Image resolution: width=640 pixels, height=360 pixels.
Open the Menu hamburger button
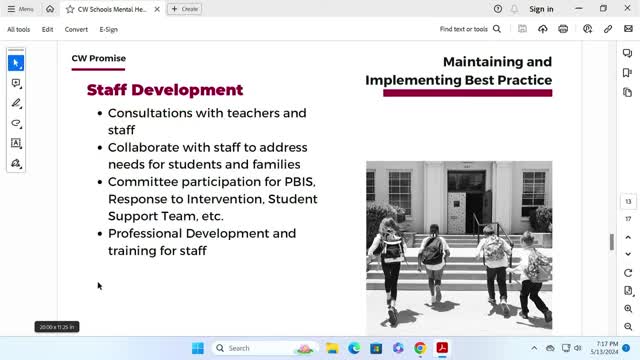(x=20, y=9)
